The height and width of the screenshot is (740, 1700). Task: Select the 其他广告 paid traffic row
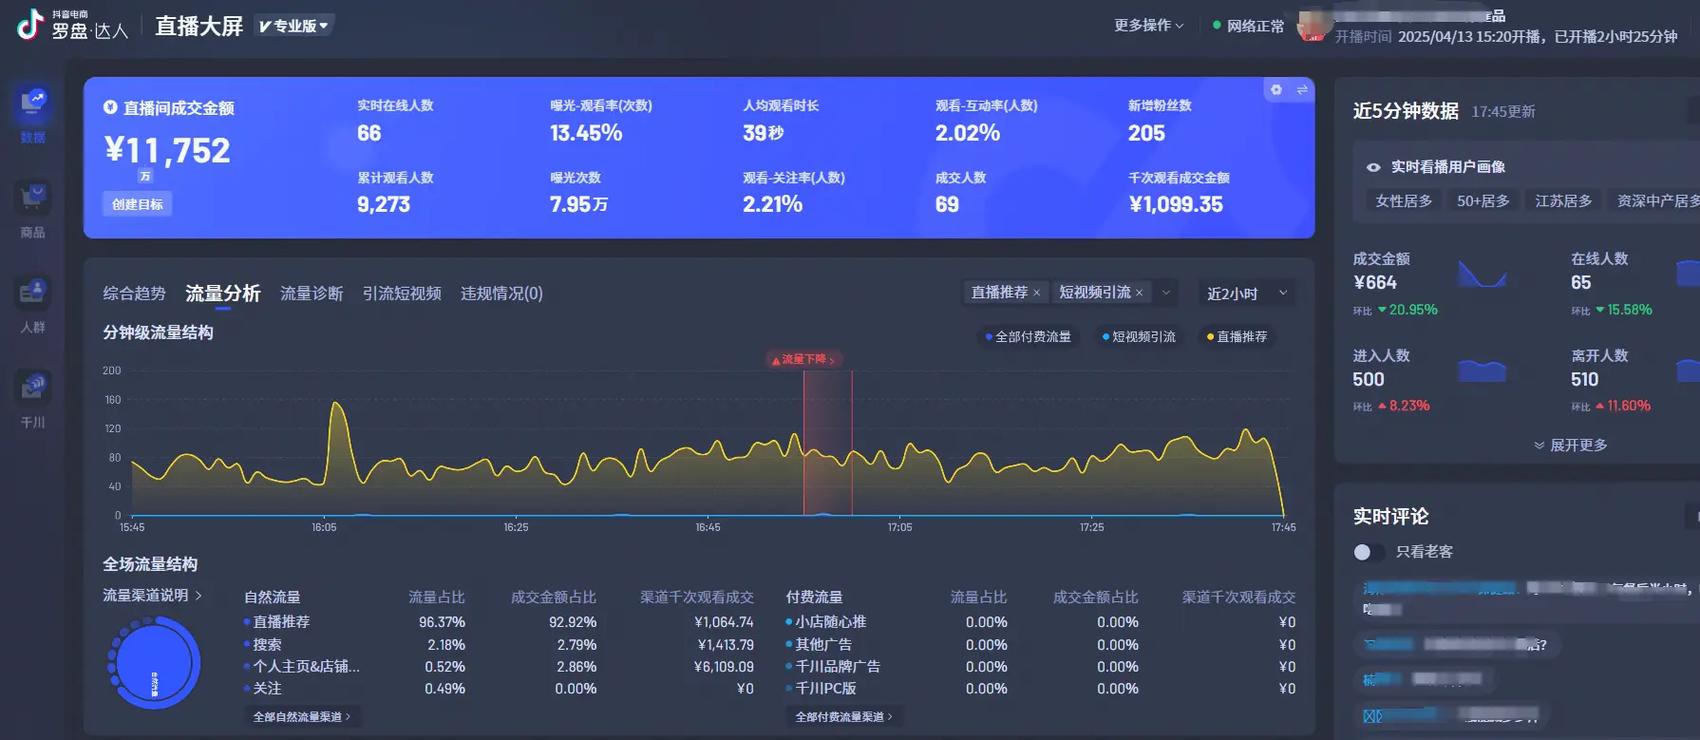[1040, 645]
